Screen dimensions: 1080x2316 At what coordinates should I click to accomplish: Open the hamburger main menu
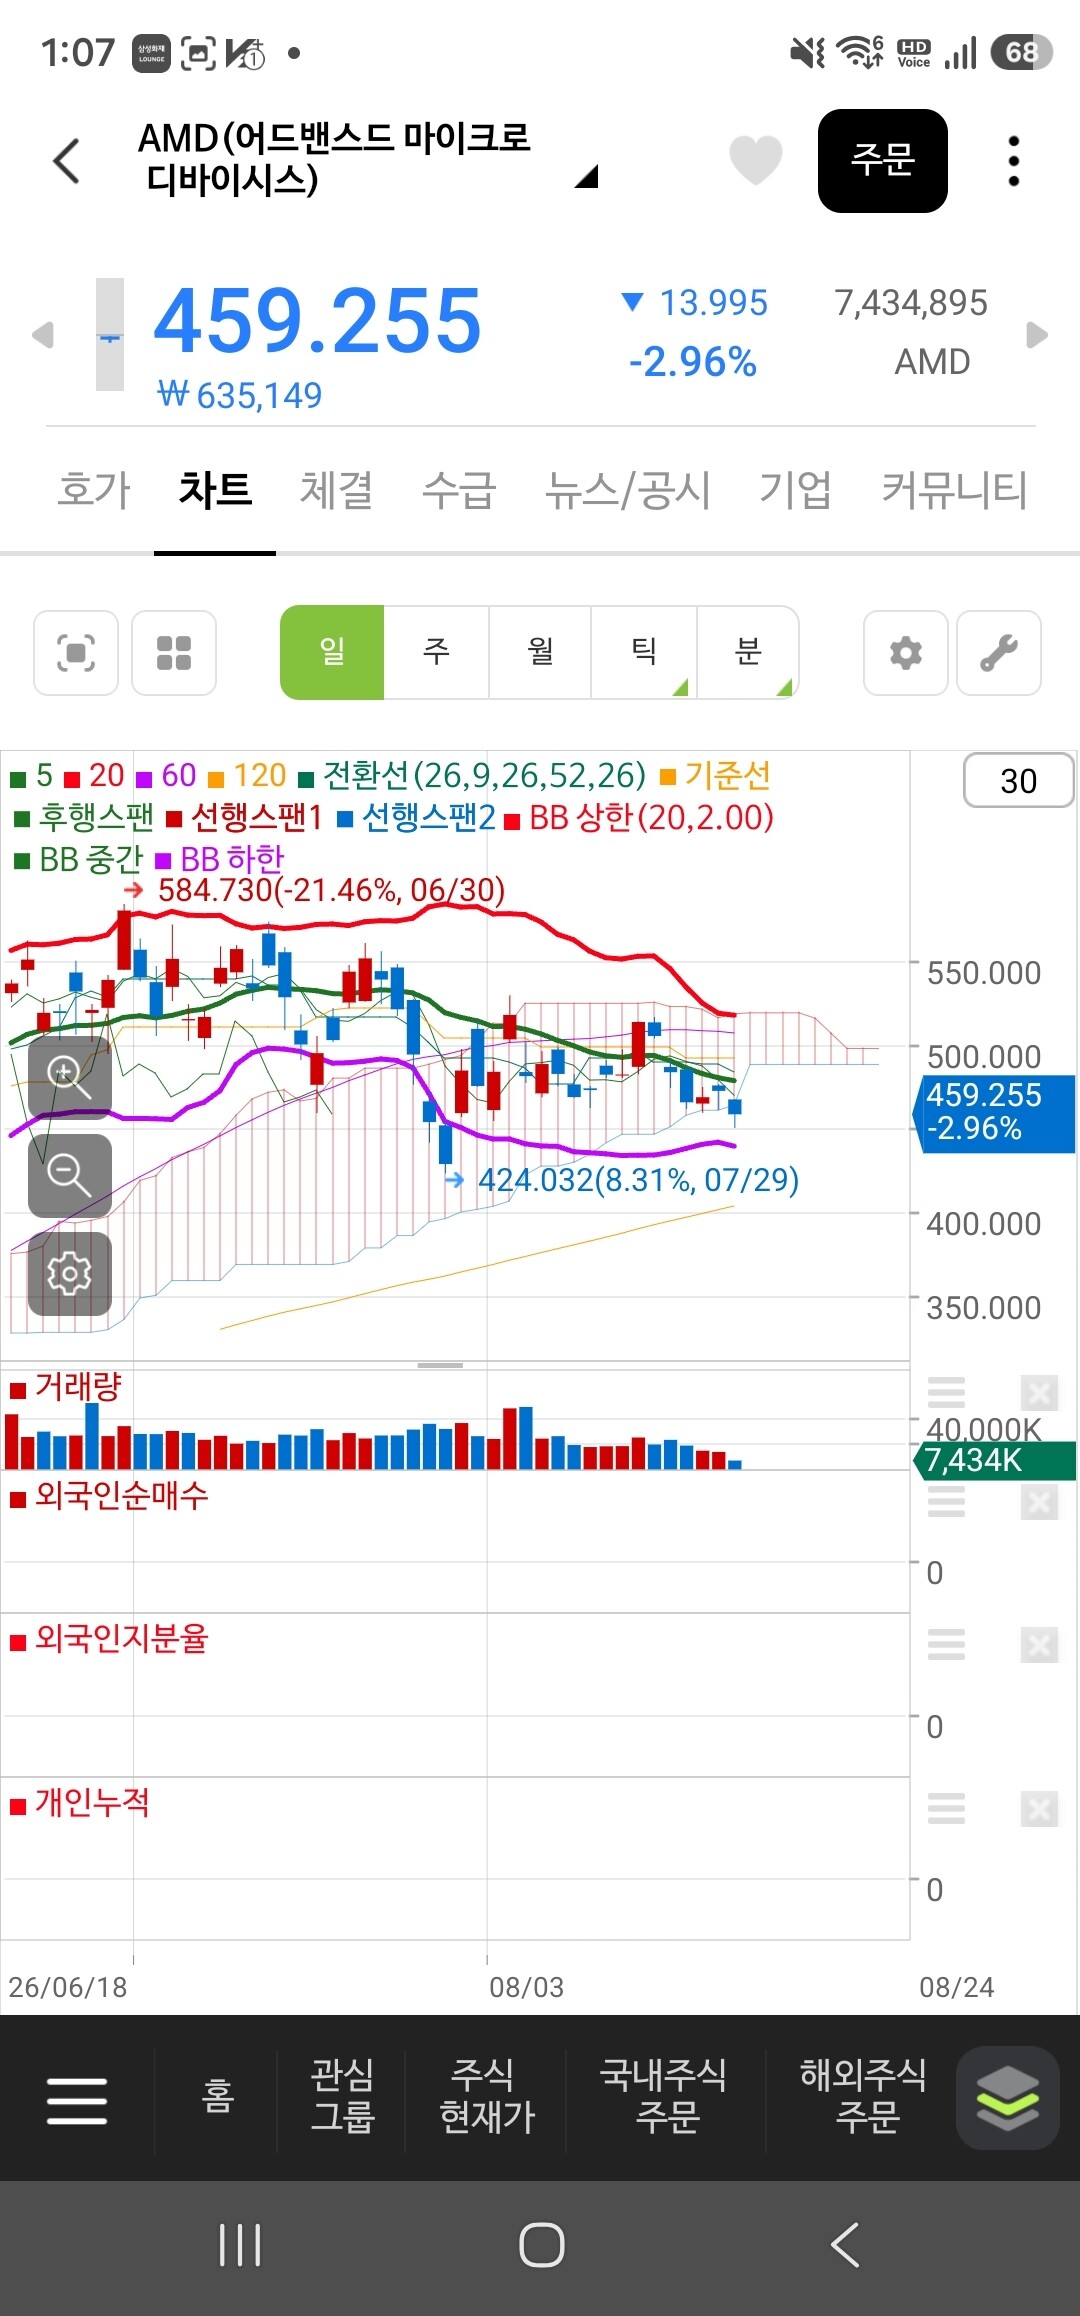pyautogui.click(x=77, y=2099)
